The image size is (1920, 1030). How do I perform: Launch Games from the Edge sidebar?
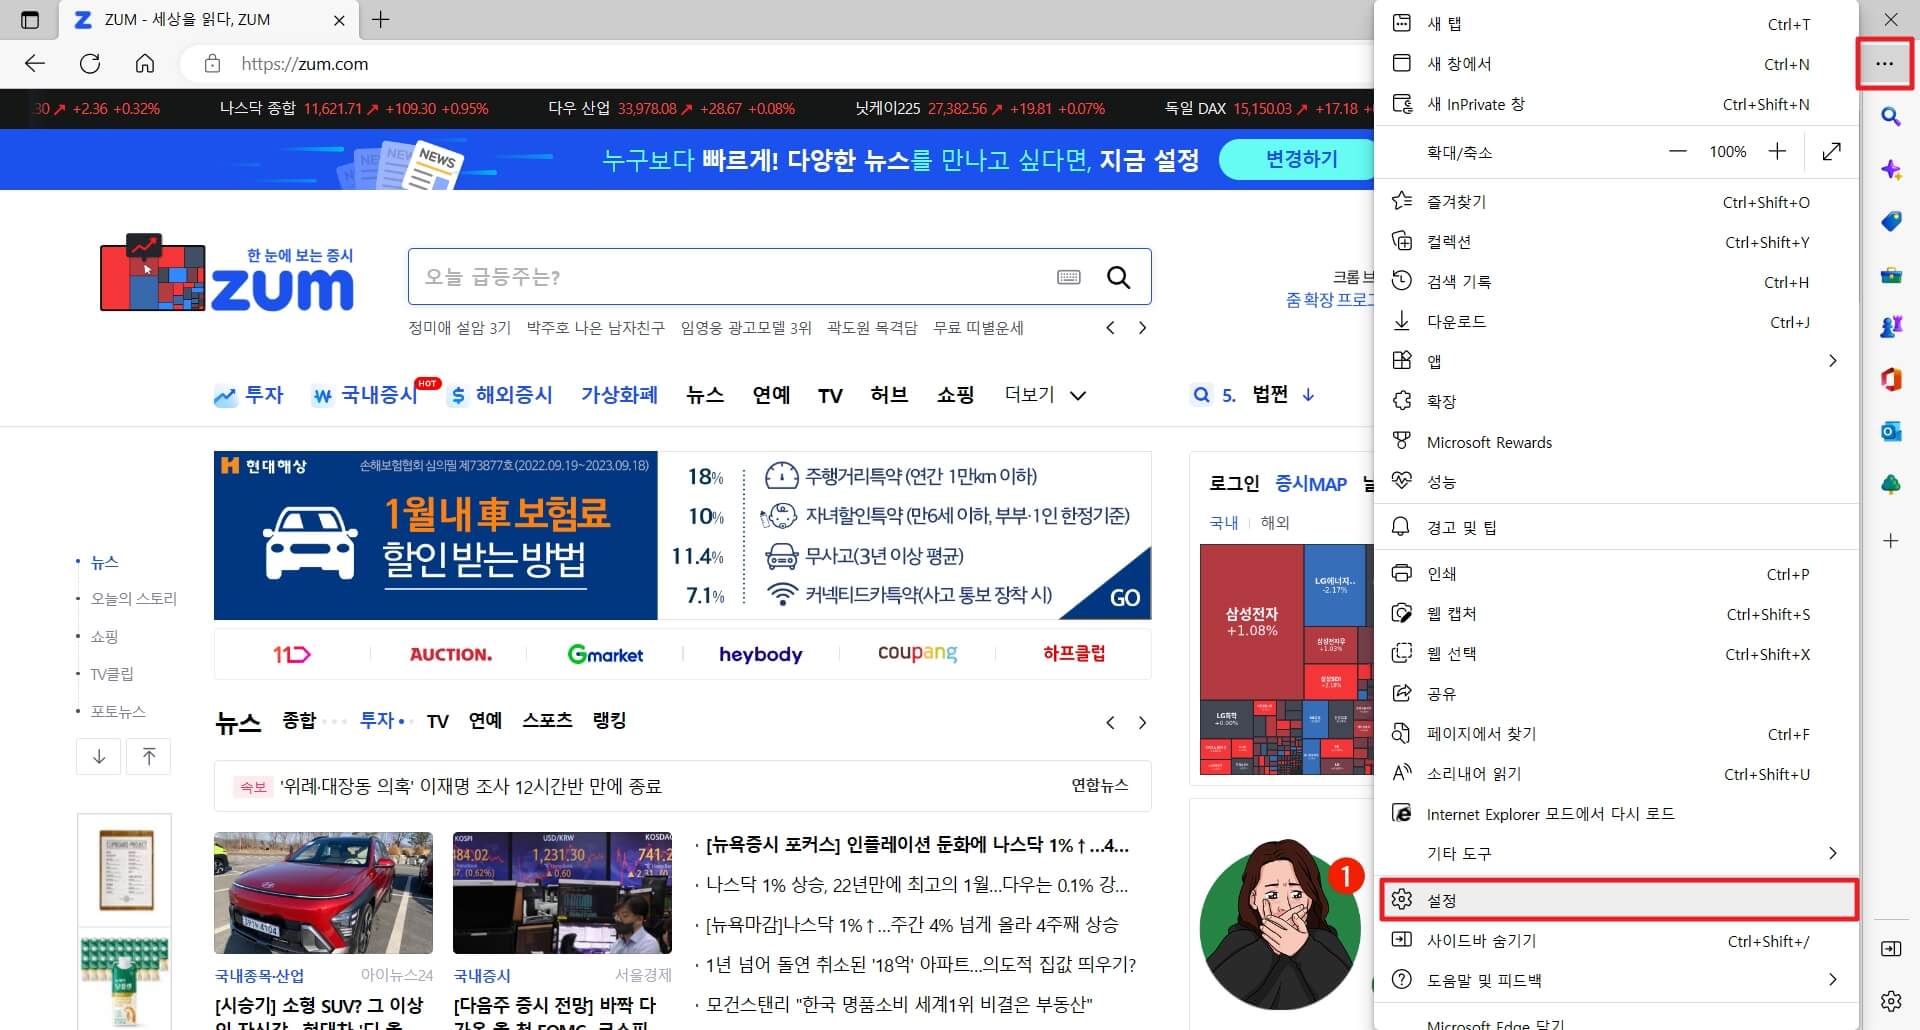click(x=1891, y=326)
